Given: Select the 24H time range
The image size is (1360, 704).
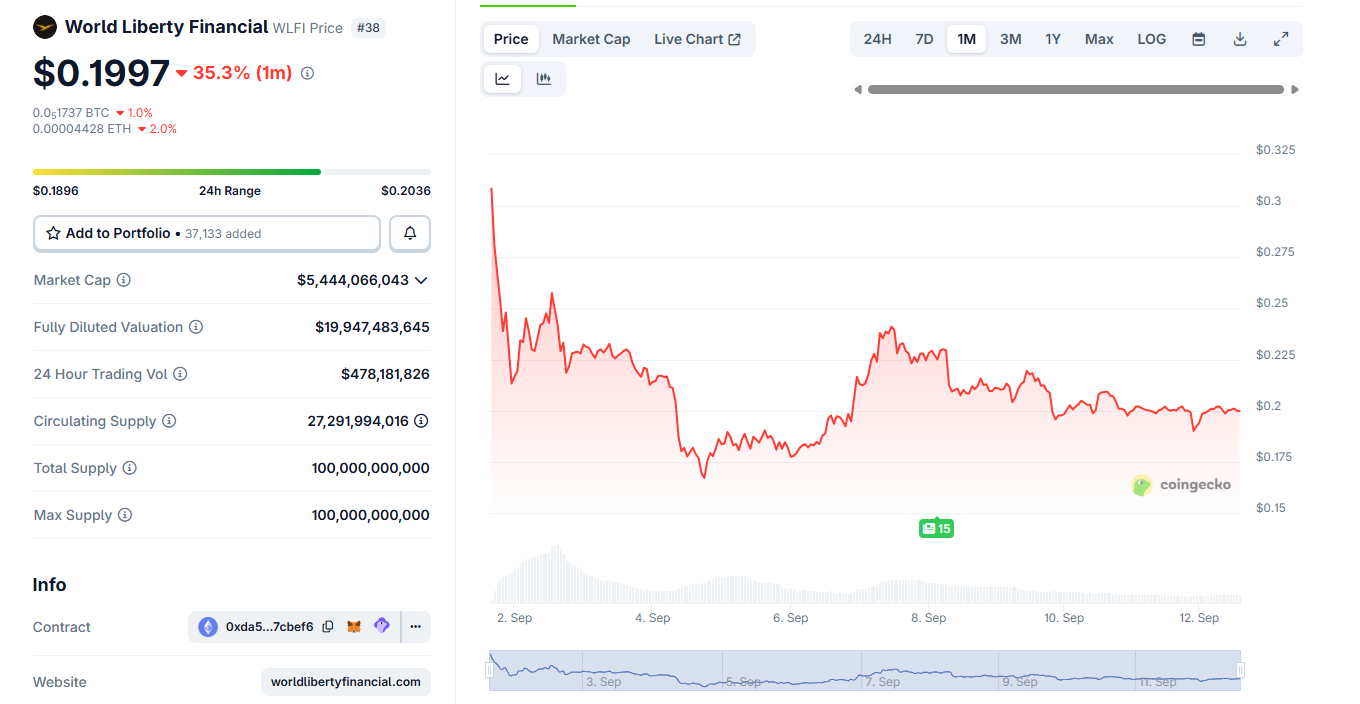Looking at the screenshot, I should pyautogui.click(x=877, y=39).
